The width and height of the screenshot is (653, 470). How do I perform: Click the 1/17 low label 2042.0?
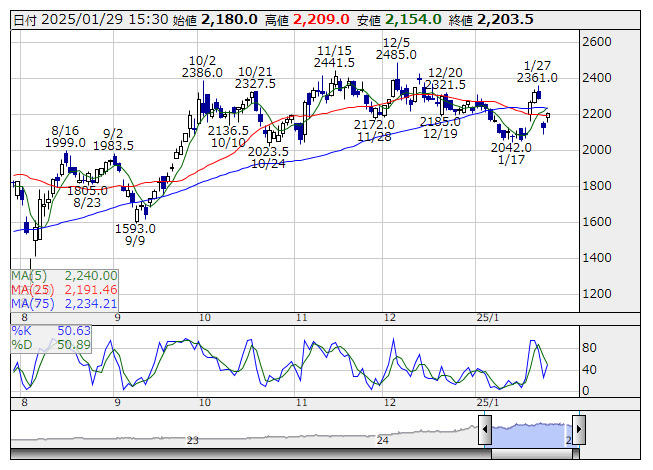512,147
